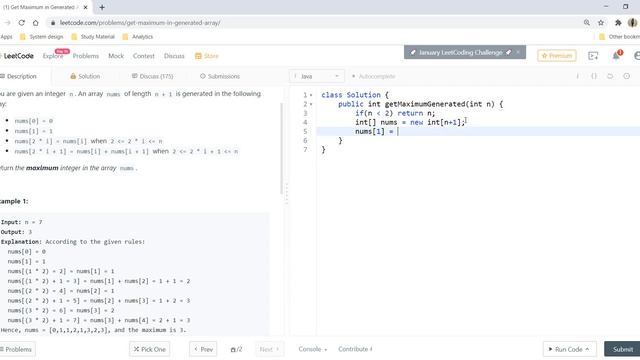
Task: Open the Discuss navigation item
Action: [x=174, y=56]
